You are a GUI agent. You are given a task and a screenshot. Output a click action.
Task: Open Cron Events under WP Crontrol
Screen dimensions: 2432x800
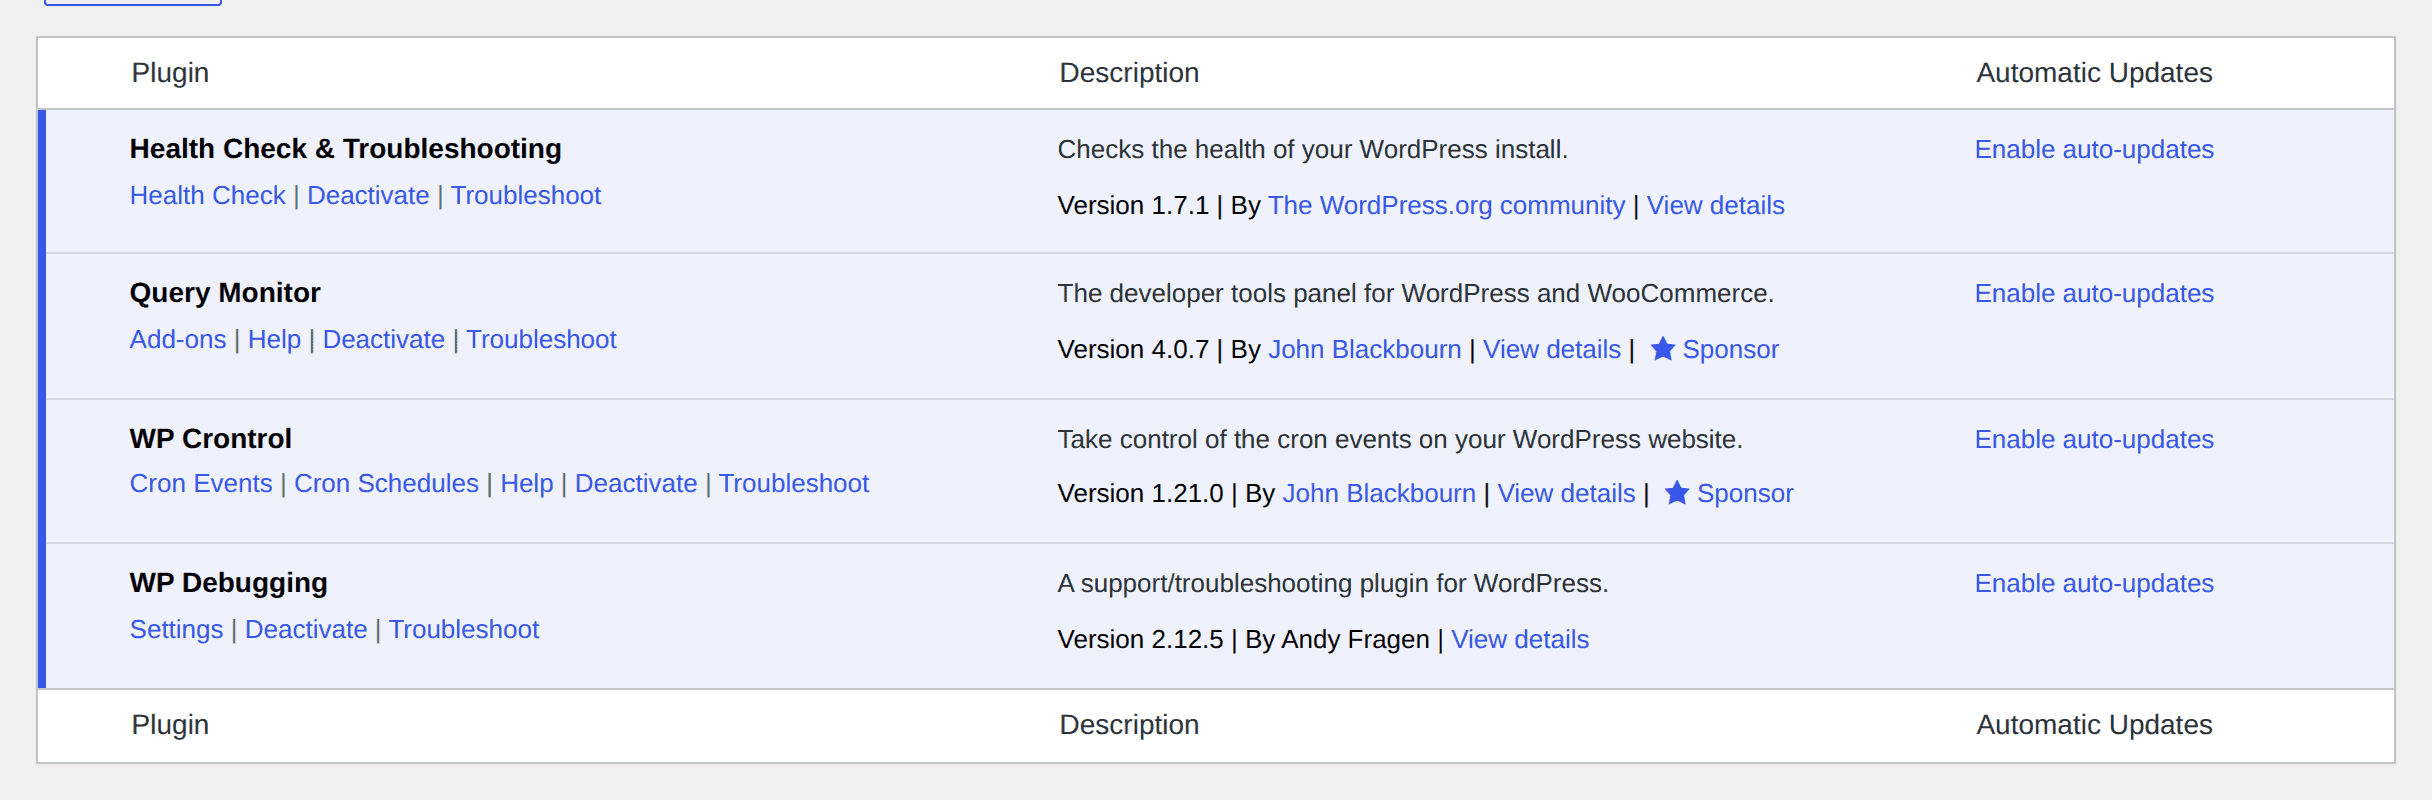click(201, 483)
